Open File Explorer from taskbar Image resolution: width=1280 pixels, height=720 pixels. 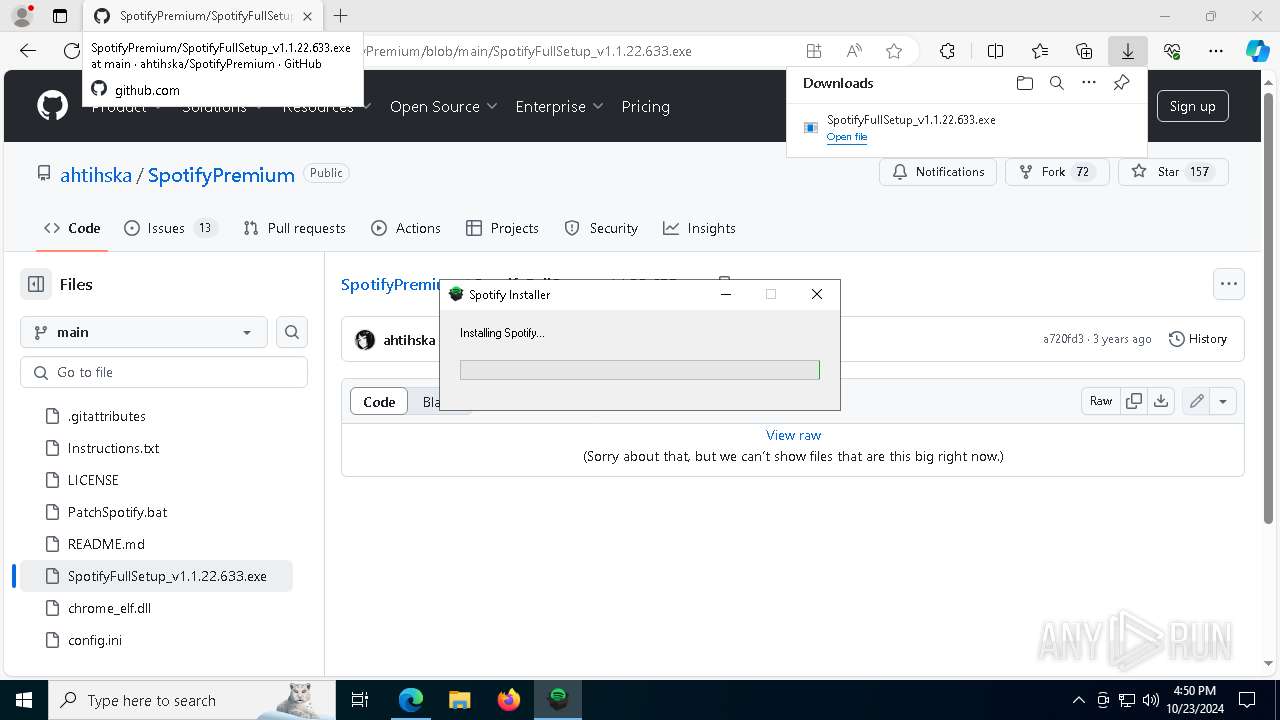[460, 700]
